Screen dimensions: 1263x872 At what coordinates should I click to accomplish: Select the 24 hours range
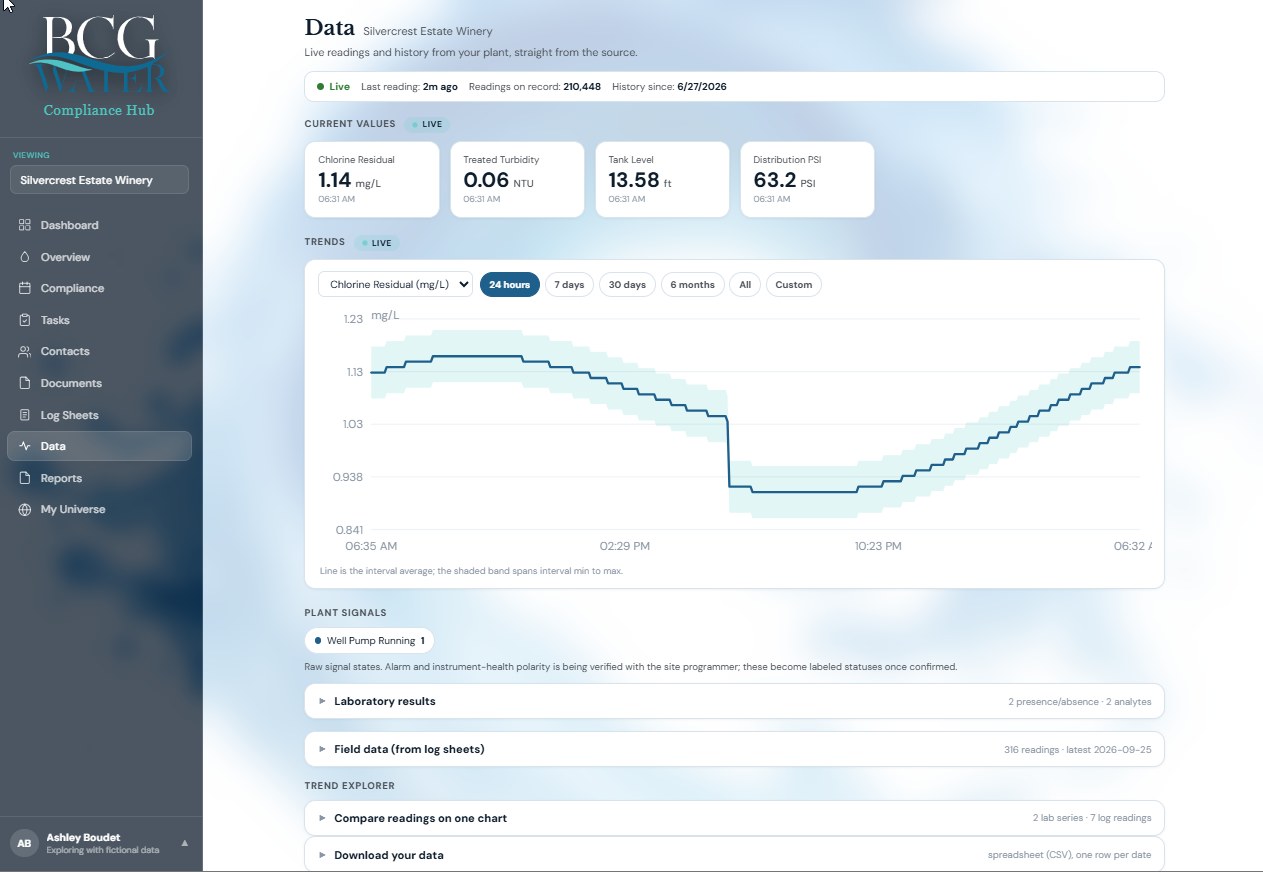[x=510, y=285]
